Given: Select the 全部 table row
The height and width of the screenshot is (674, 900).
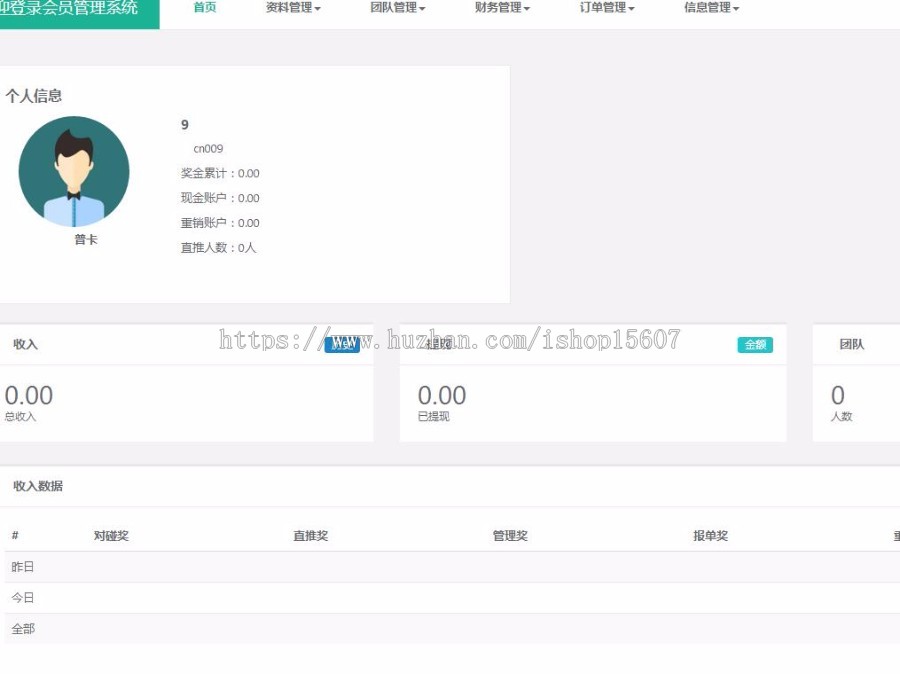Looking at the screenshot, I should pyautogui.click(x=452, y=629).
